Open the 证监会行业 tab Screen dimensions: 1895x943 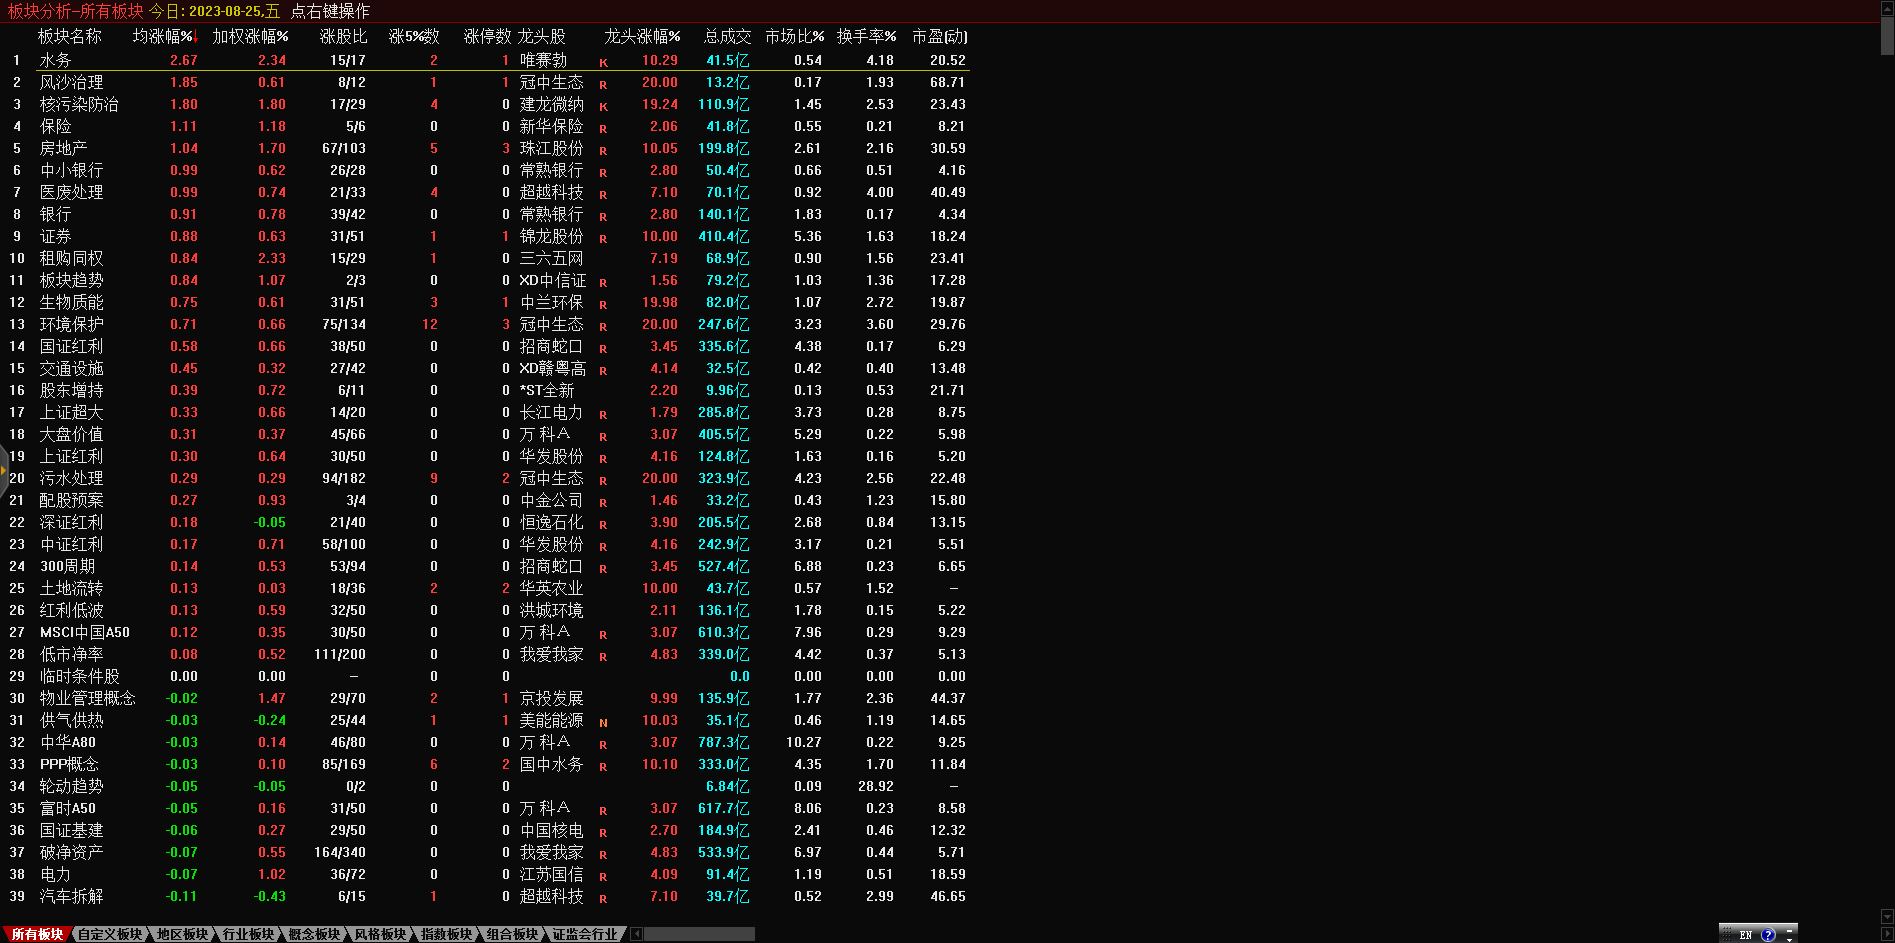584,934
